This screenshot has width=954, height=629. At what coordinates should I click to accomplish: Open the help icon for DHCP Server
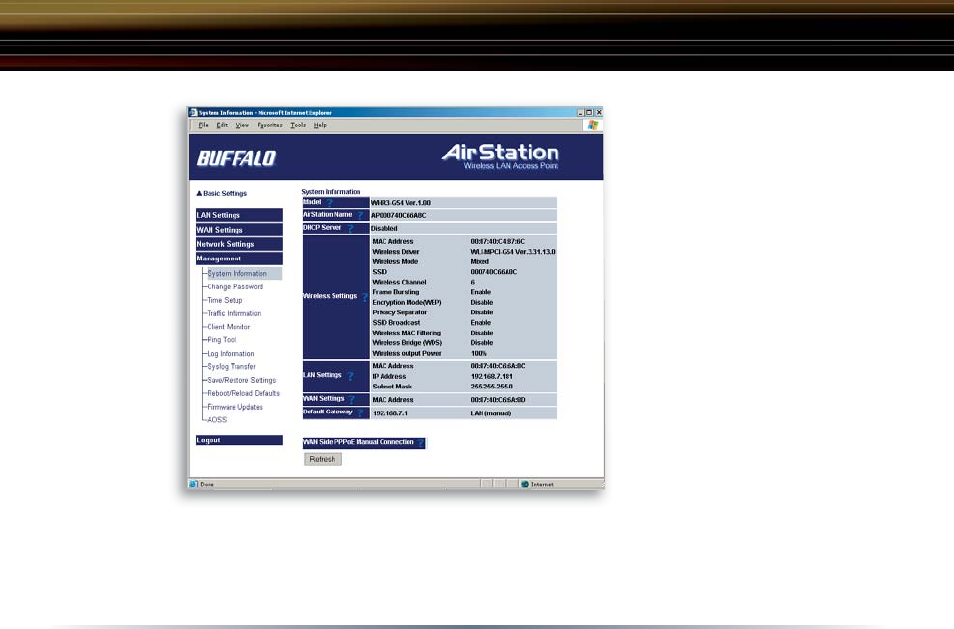click(x=350, y=228)
